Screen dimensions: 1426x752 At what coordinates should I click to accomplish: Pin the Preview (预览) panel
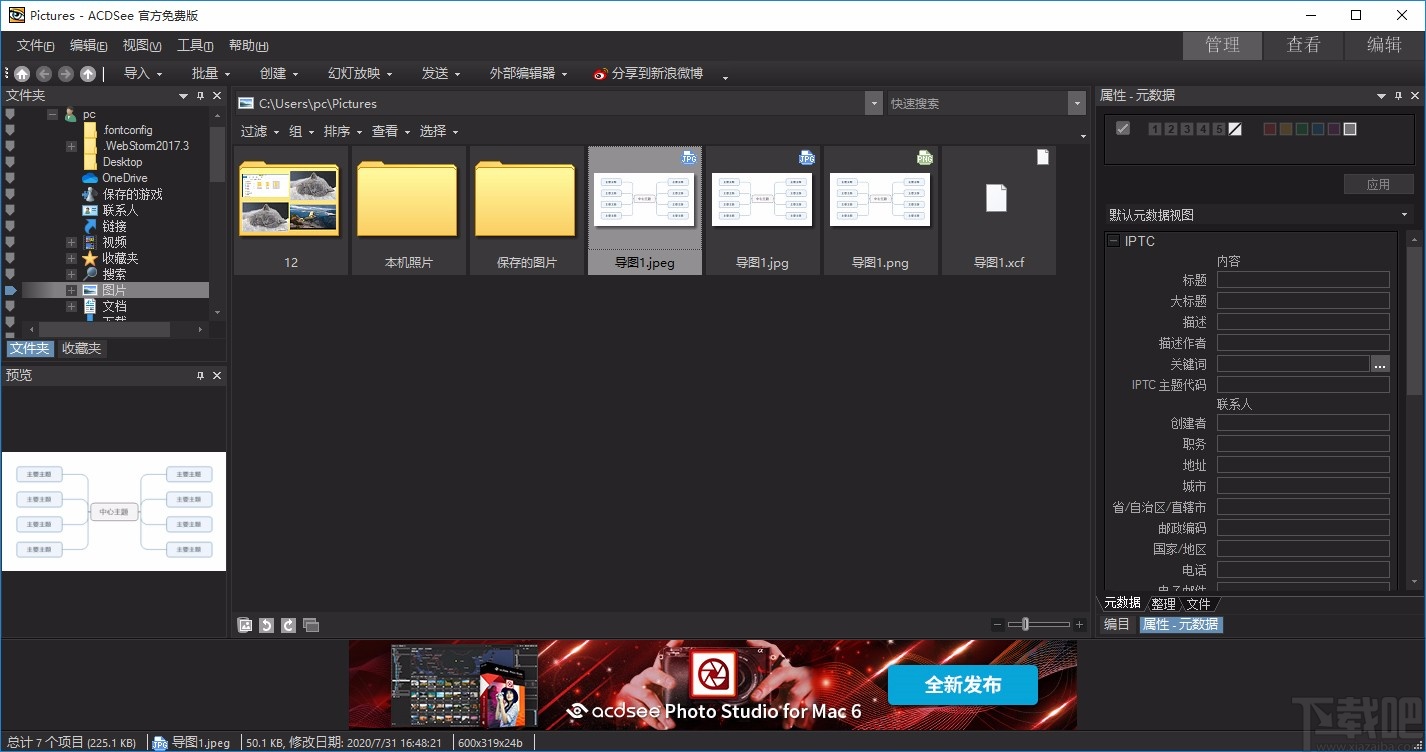200,376
